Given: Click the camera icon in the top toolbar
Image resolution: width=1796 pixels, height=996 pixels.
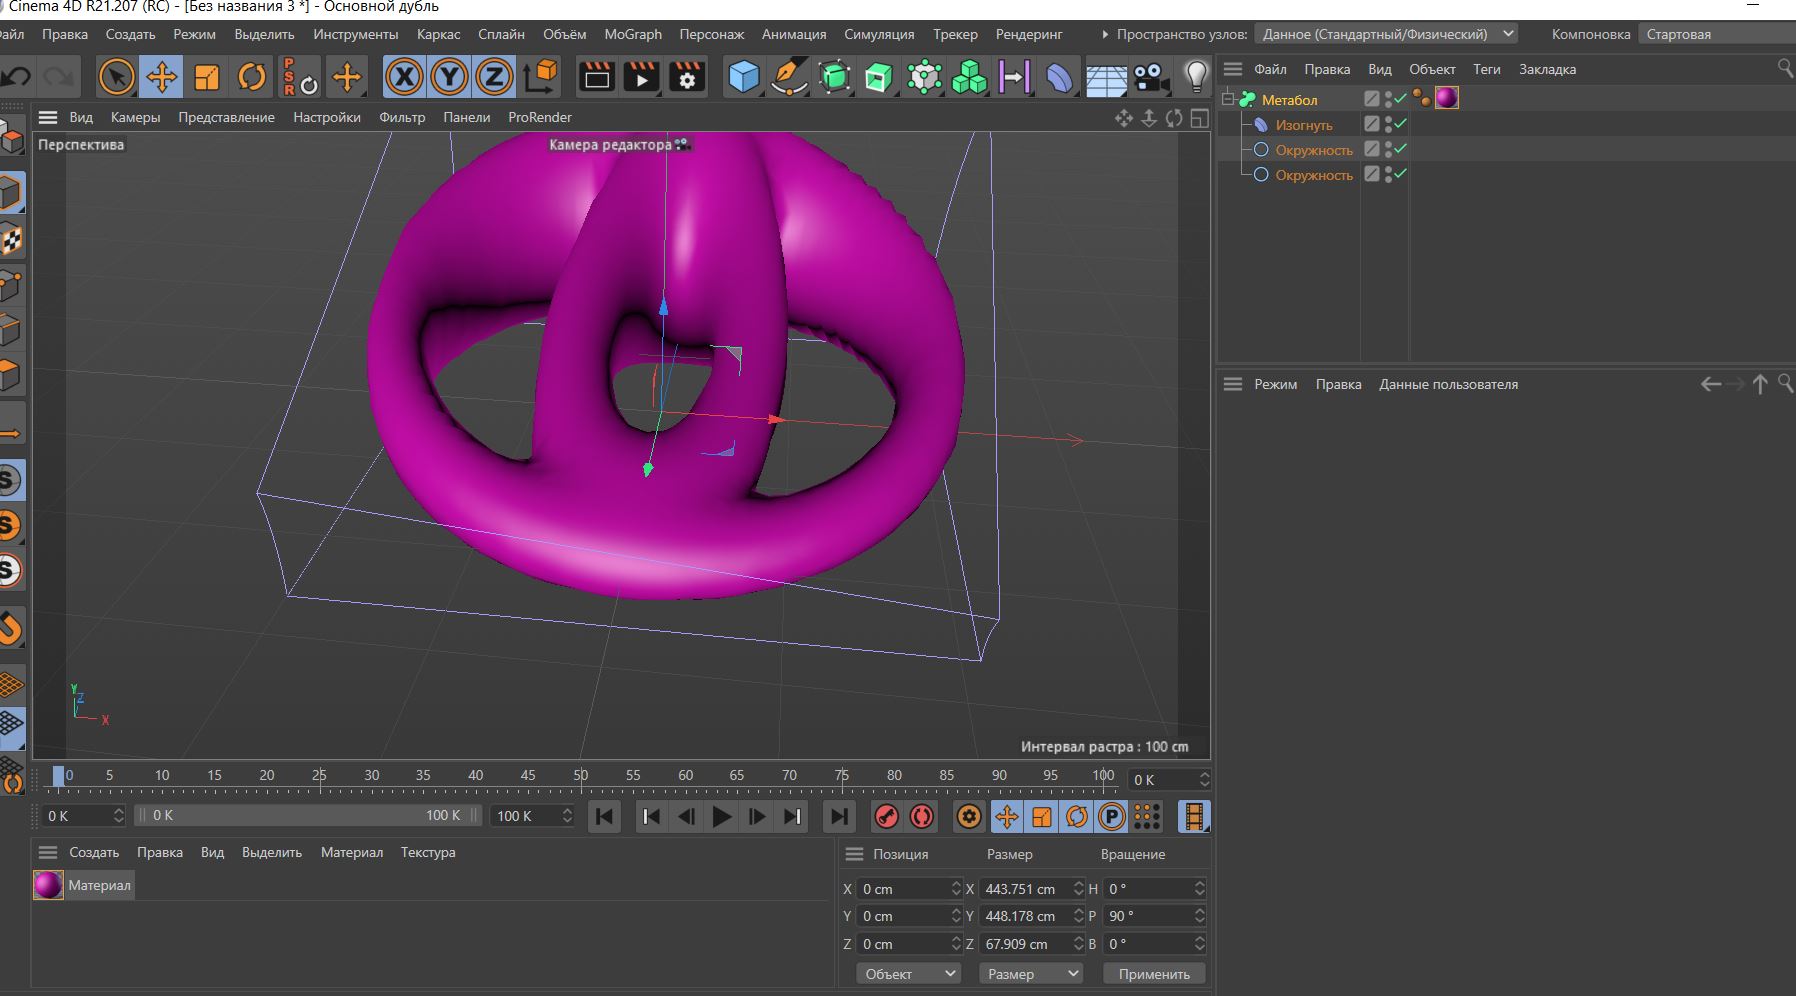Looking at the screenshot, I should (1148, 77).
